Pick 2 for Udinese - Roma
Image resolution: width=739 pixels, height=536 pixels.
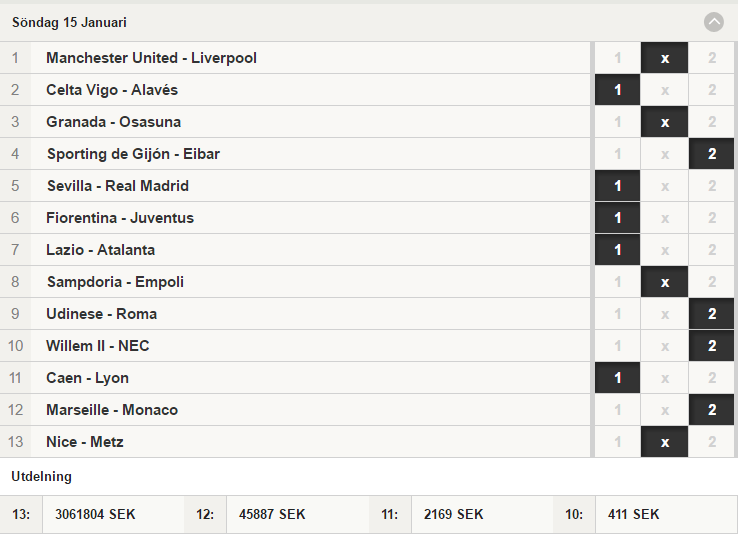pos(712,314)
